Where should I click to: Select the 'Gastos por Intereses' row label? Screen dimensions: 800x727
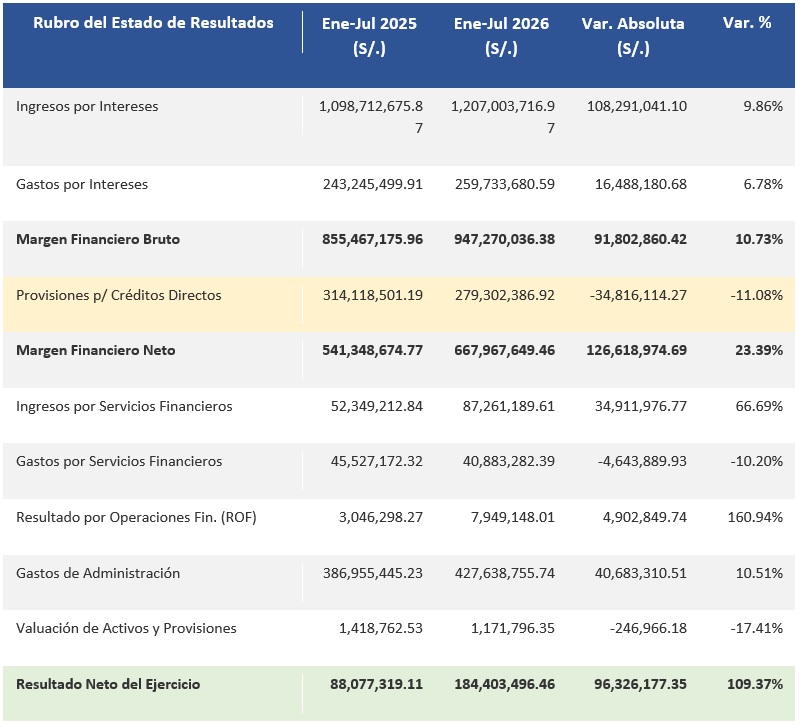(x=82, y=184)
